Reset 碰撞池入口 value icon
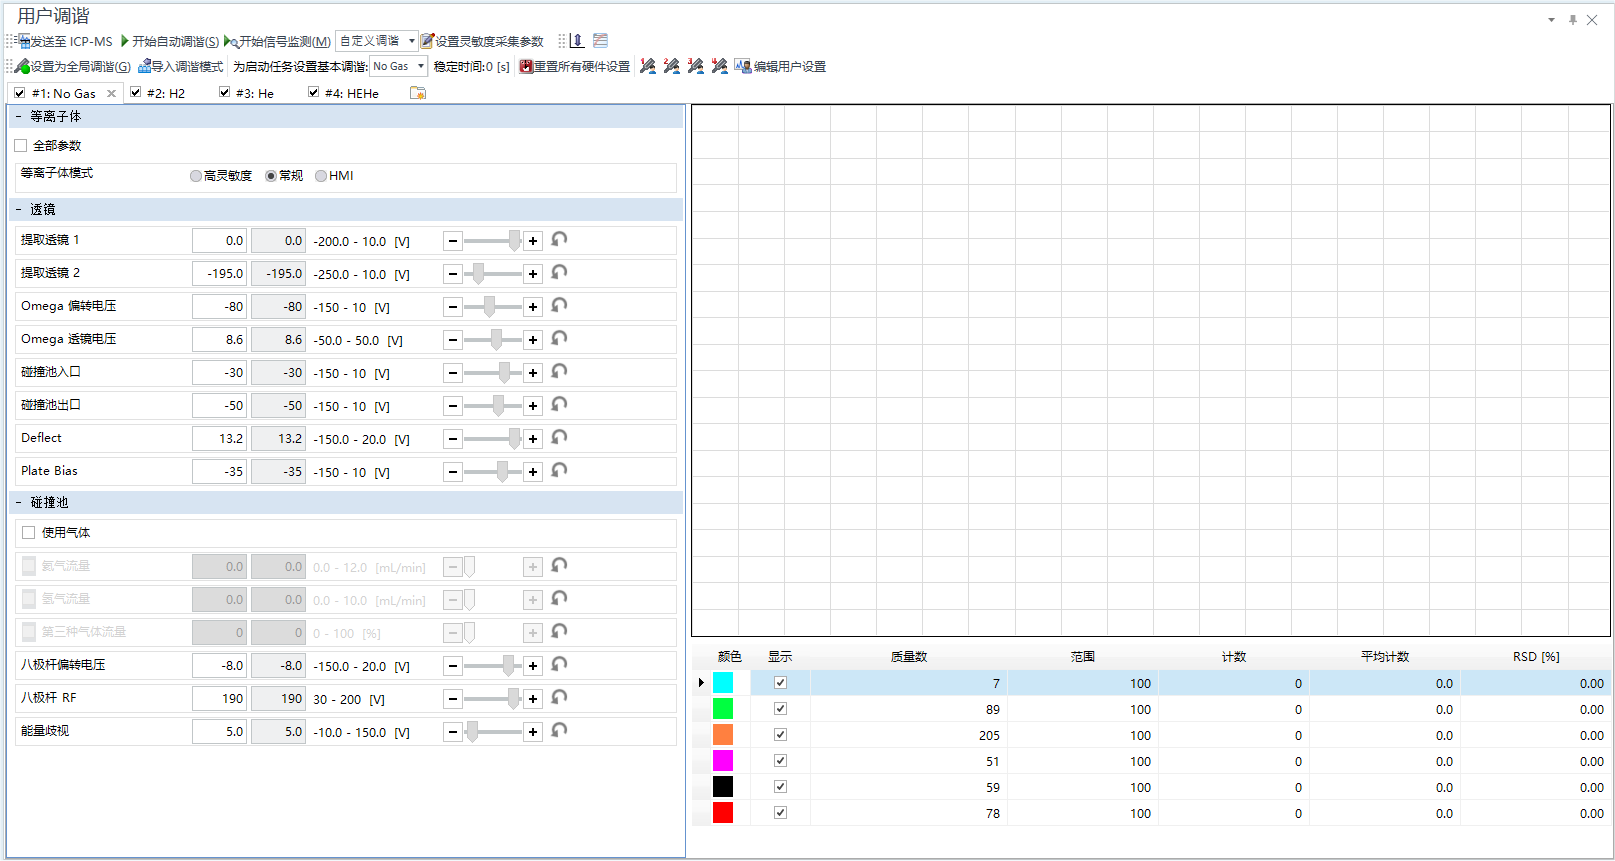Viewport: 1615px width, 861px height. click(559, 372)
